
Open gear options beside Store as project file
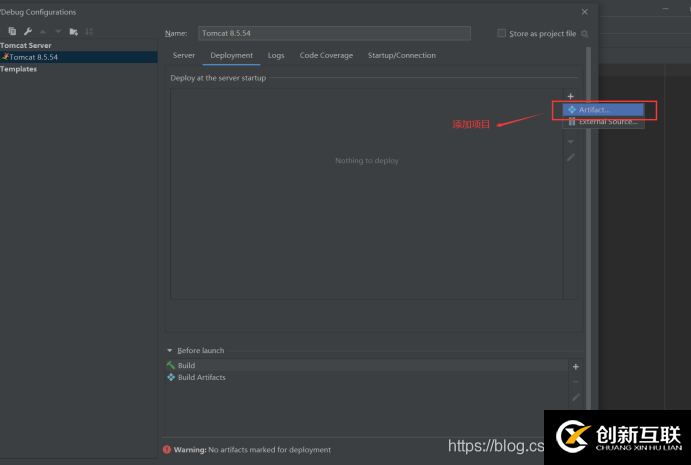[x=584, y=33]
